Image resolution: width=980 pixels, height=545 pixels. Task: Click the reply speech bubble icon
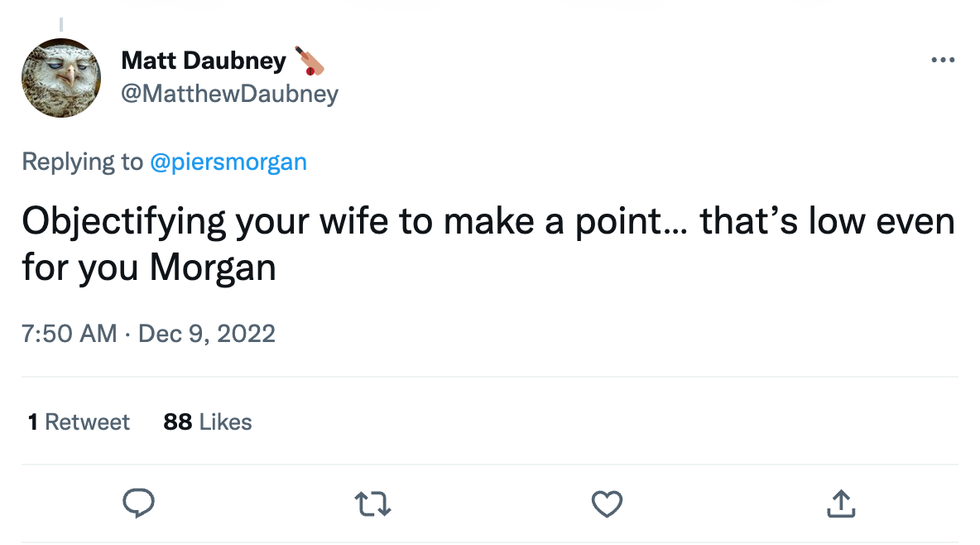(x=138, y=504)
